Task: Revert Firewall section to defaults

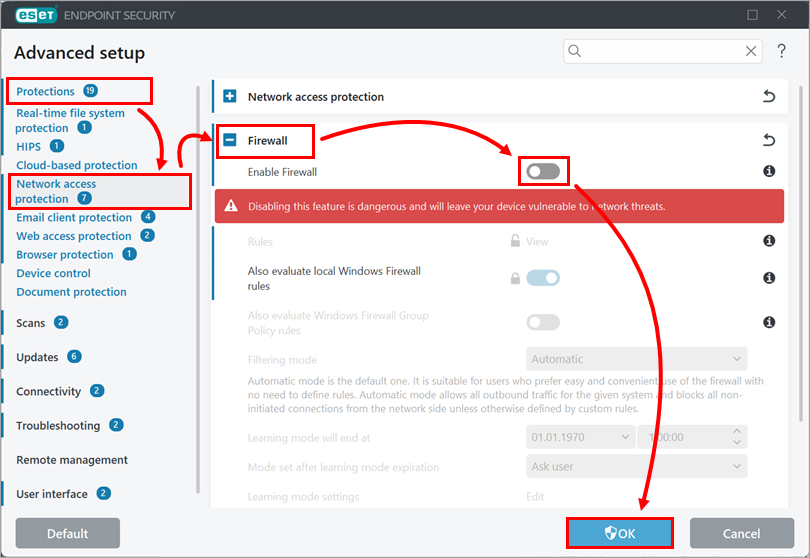Action: 769,140
